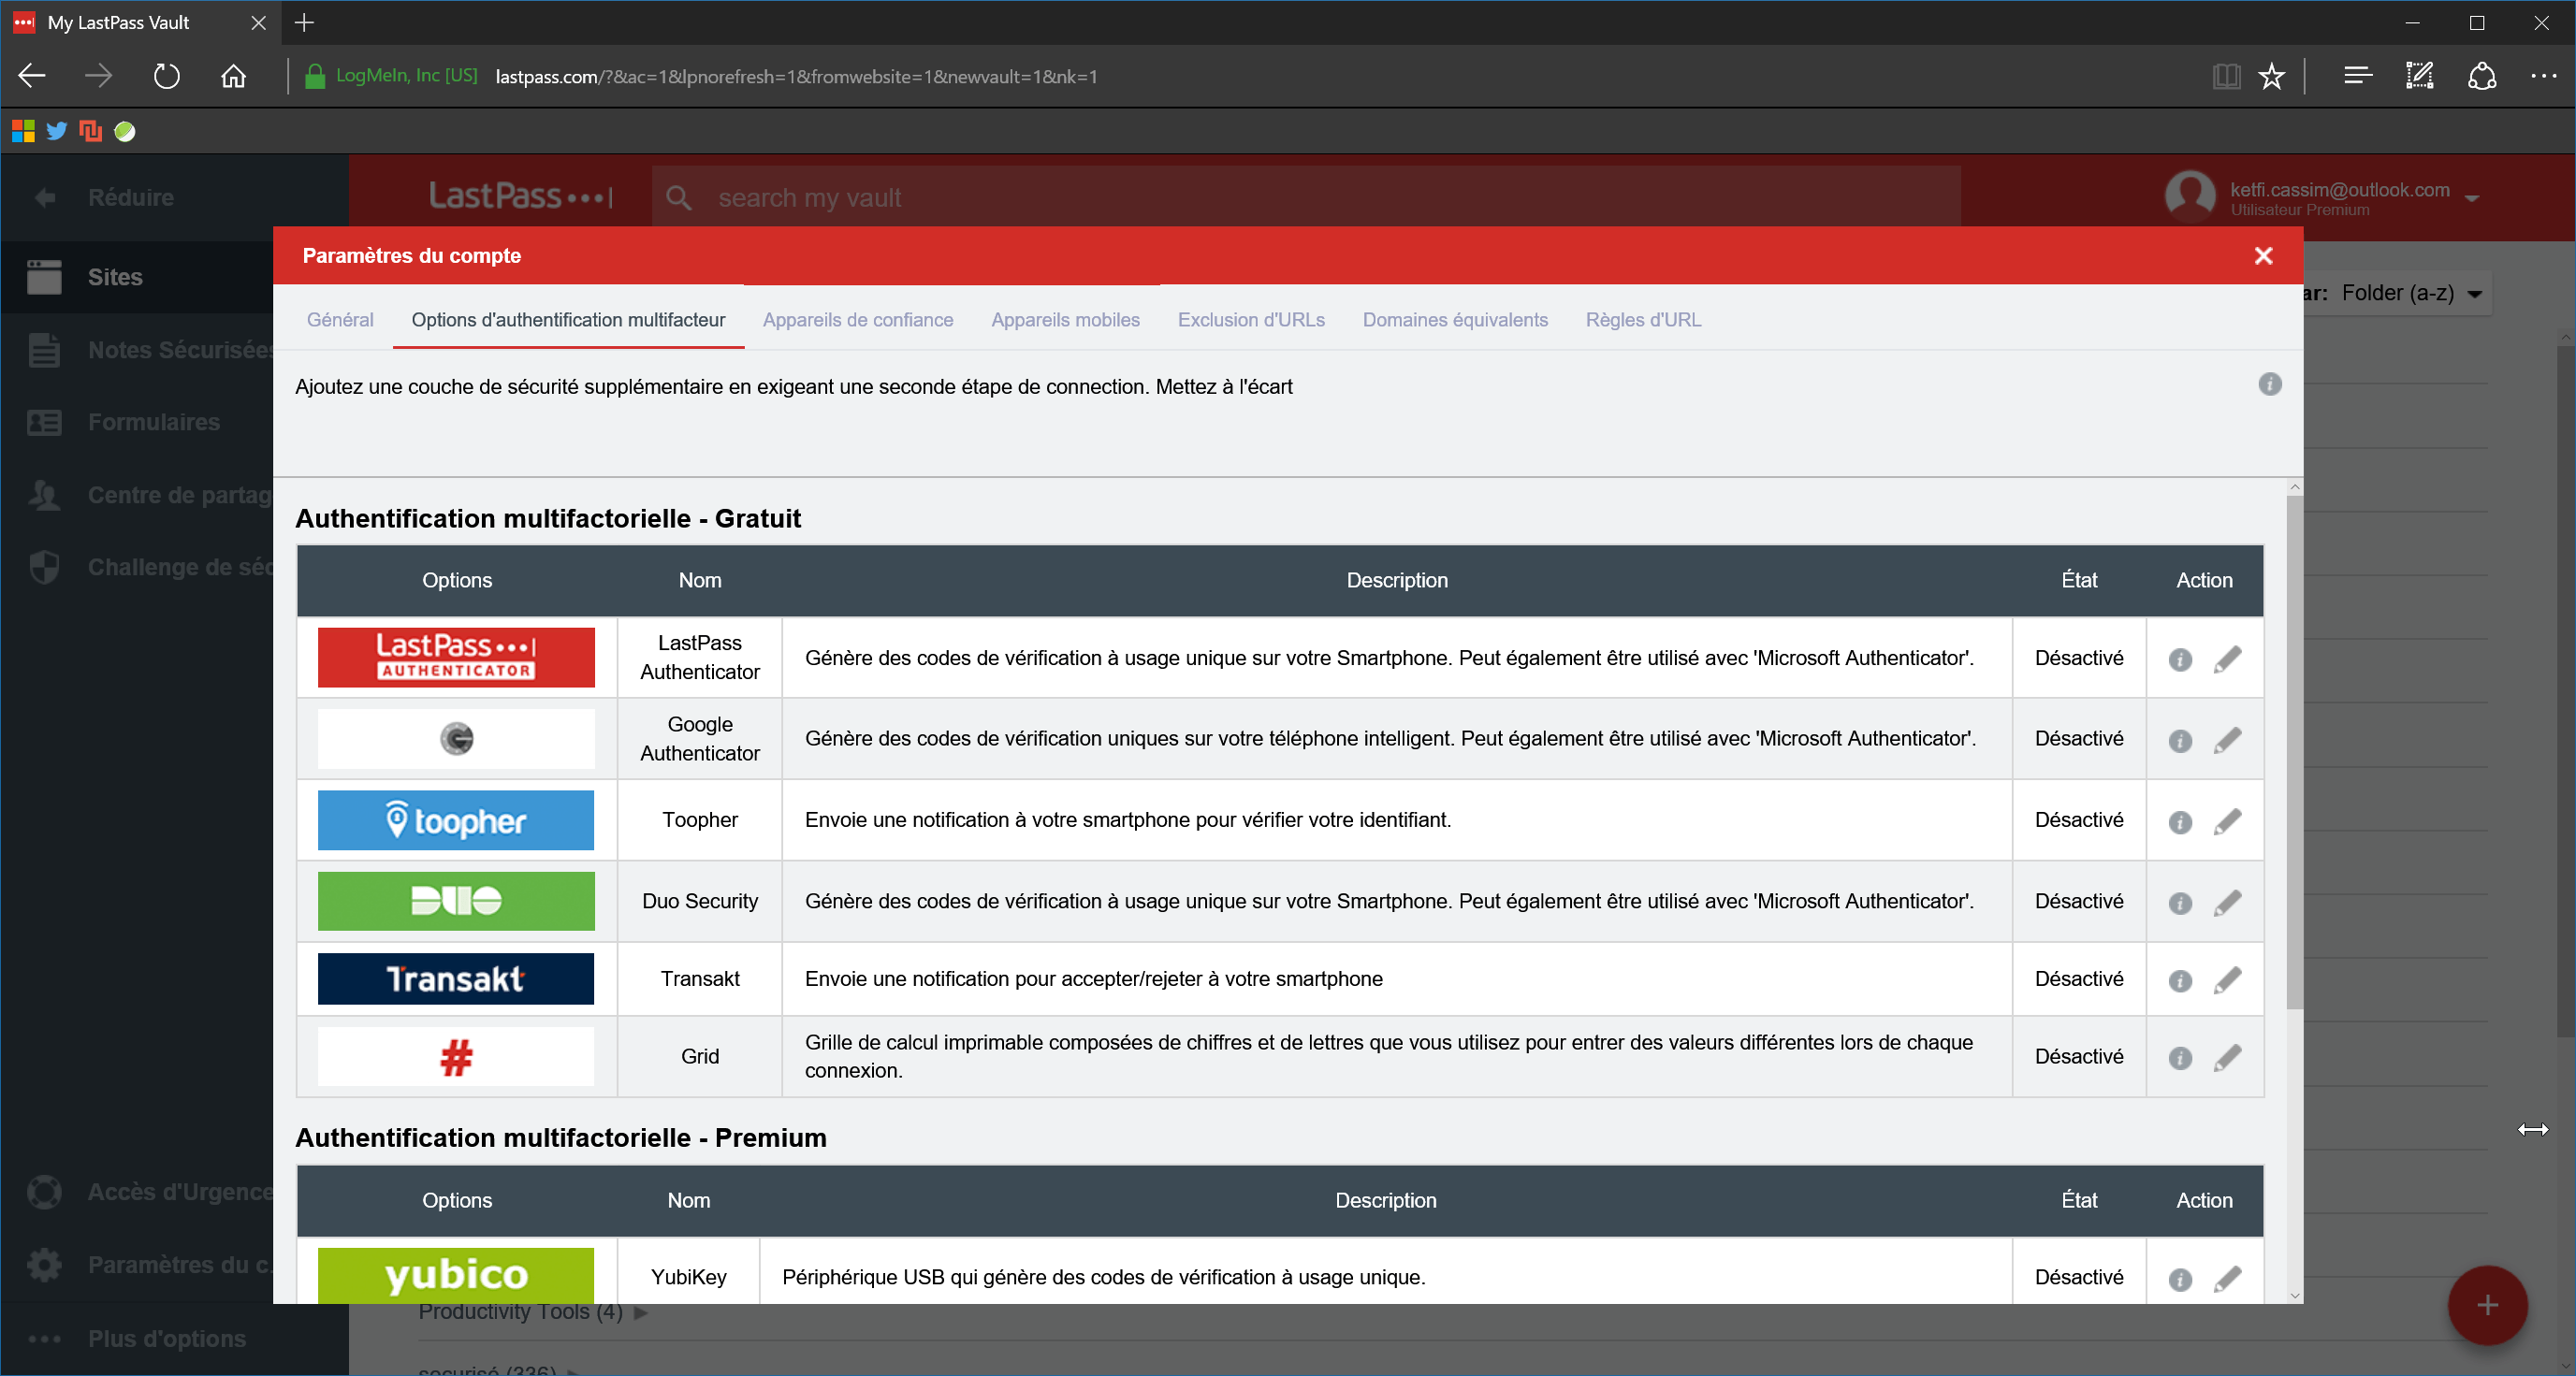
Task: Click the browser address bar URL
Action: pyautogui.click(x=796, y=76)
